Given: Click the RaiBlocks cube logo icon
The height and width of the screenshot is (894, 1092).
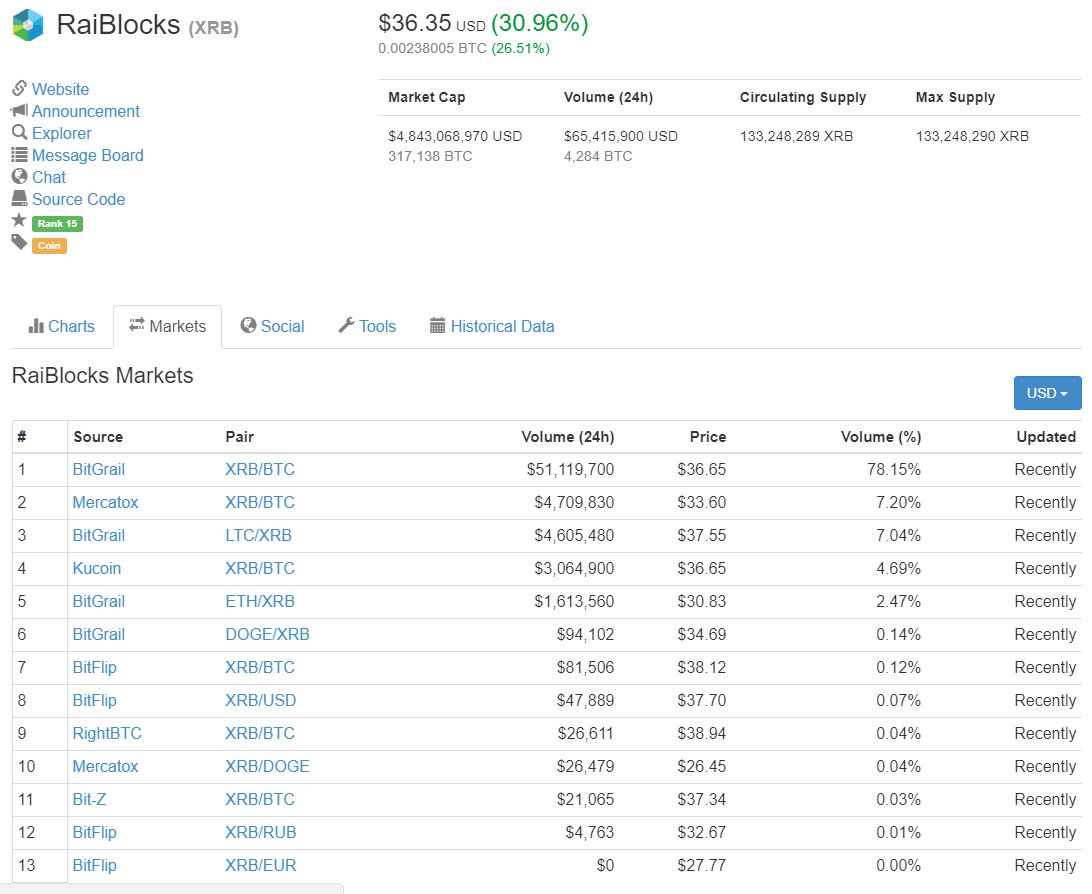Looking at the screenshot, I should coord(29,25).
